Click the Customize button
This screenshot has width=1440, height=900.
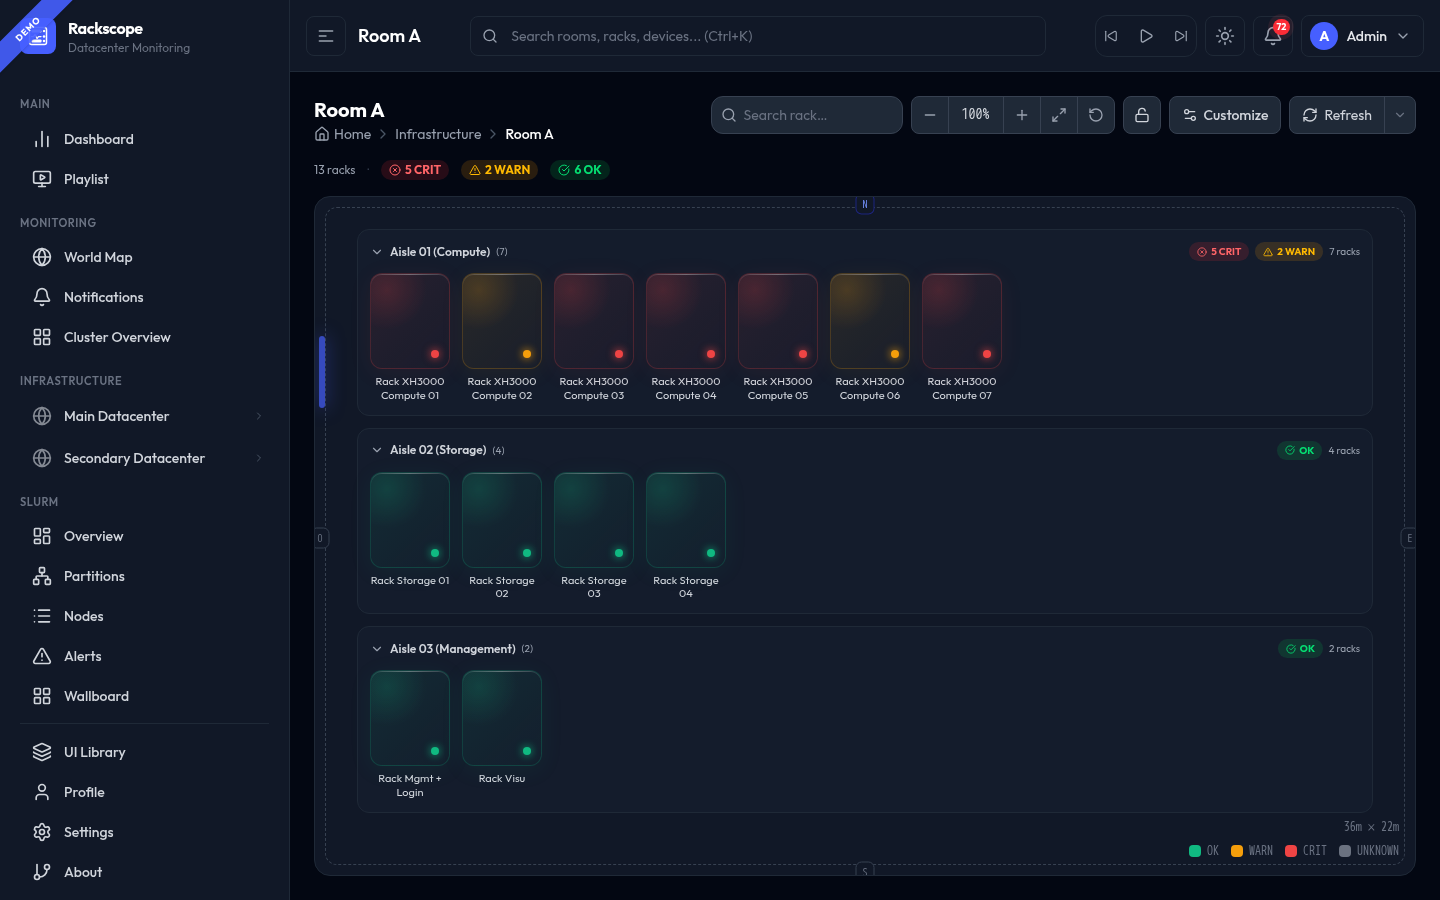pyautogui.click(x=1224, y=115)
